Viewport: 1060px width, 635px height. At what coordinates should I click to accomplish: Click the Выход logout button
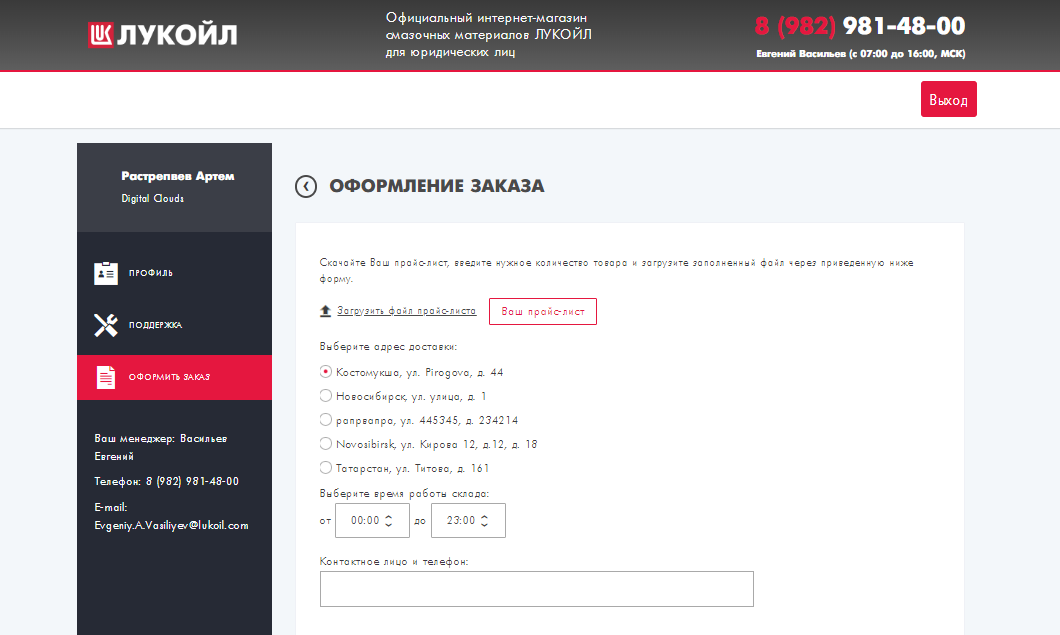pyautogui.click(x=948, y=99)
